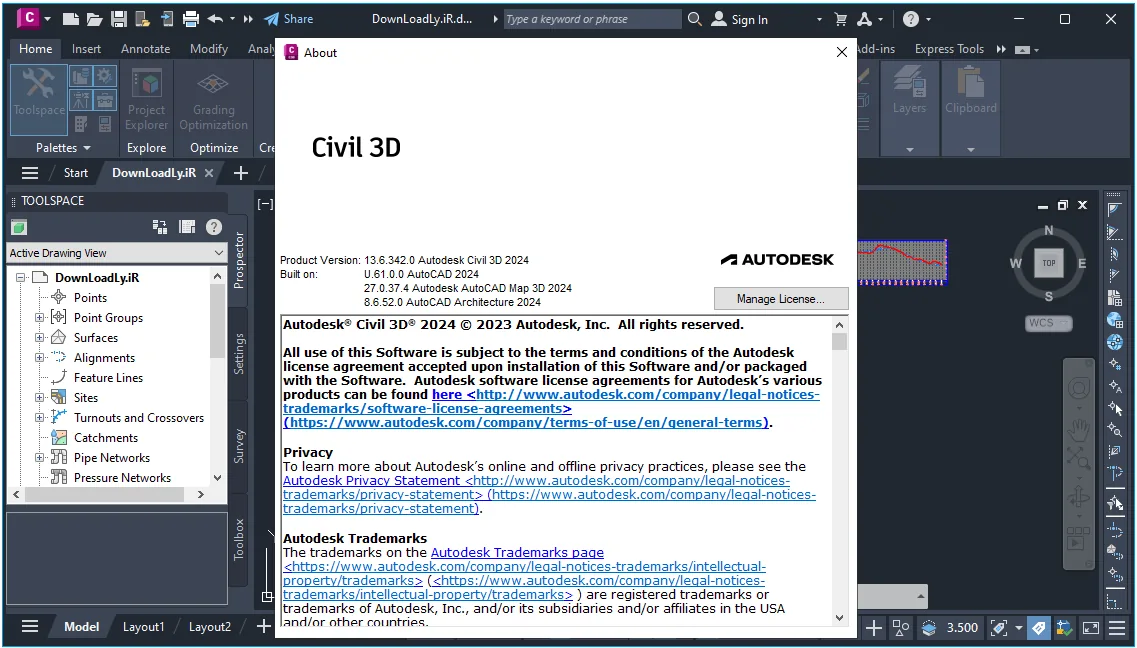Open the Autodesk Trademarks page link
Image resolution: width=1137 pixels, height=648 pixels.
517,552
